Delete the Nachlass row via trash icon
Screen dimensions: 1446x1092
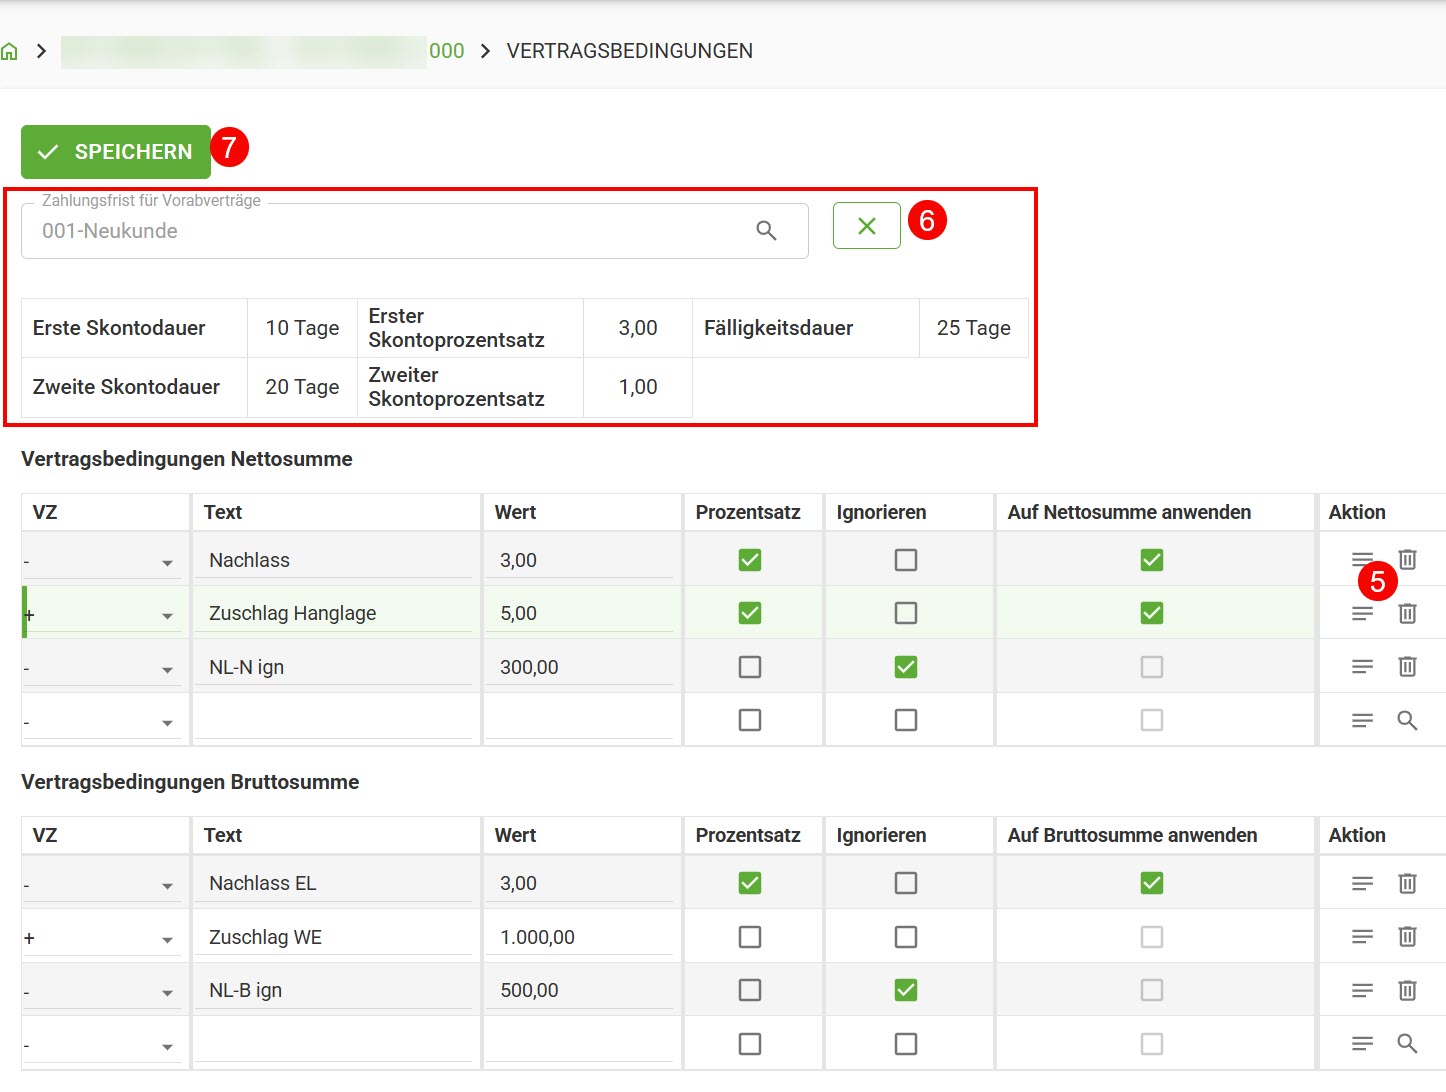click(1407, 560)
